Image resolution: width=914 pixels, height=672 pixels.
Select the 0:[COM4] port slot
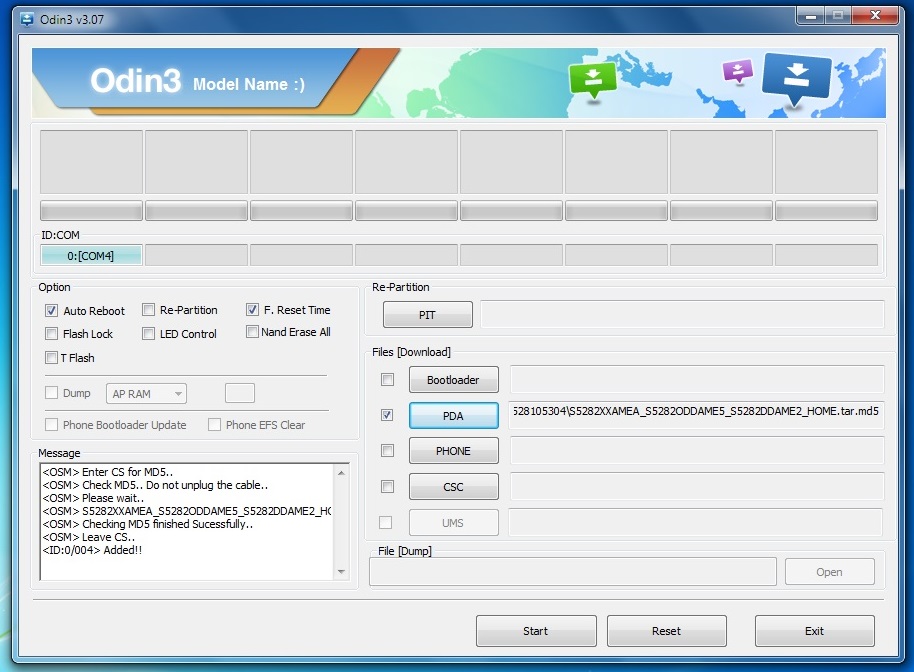point(90,254)
